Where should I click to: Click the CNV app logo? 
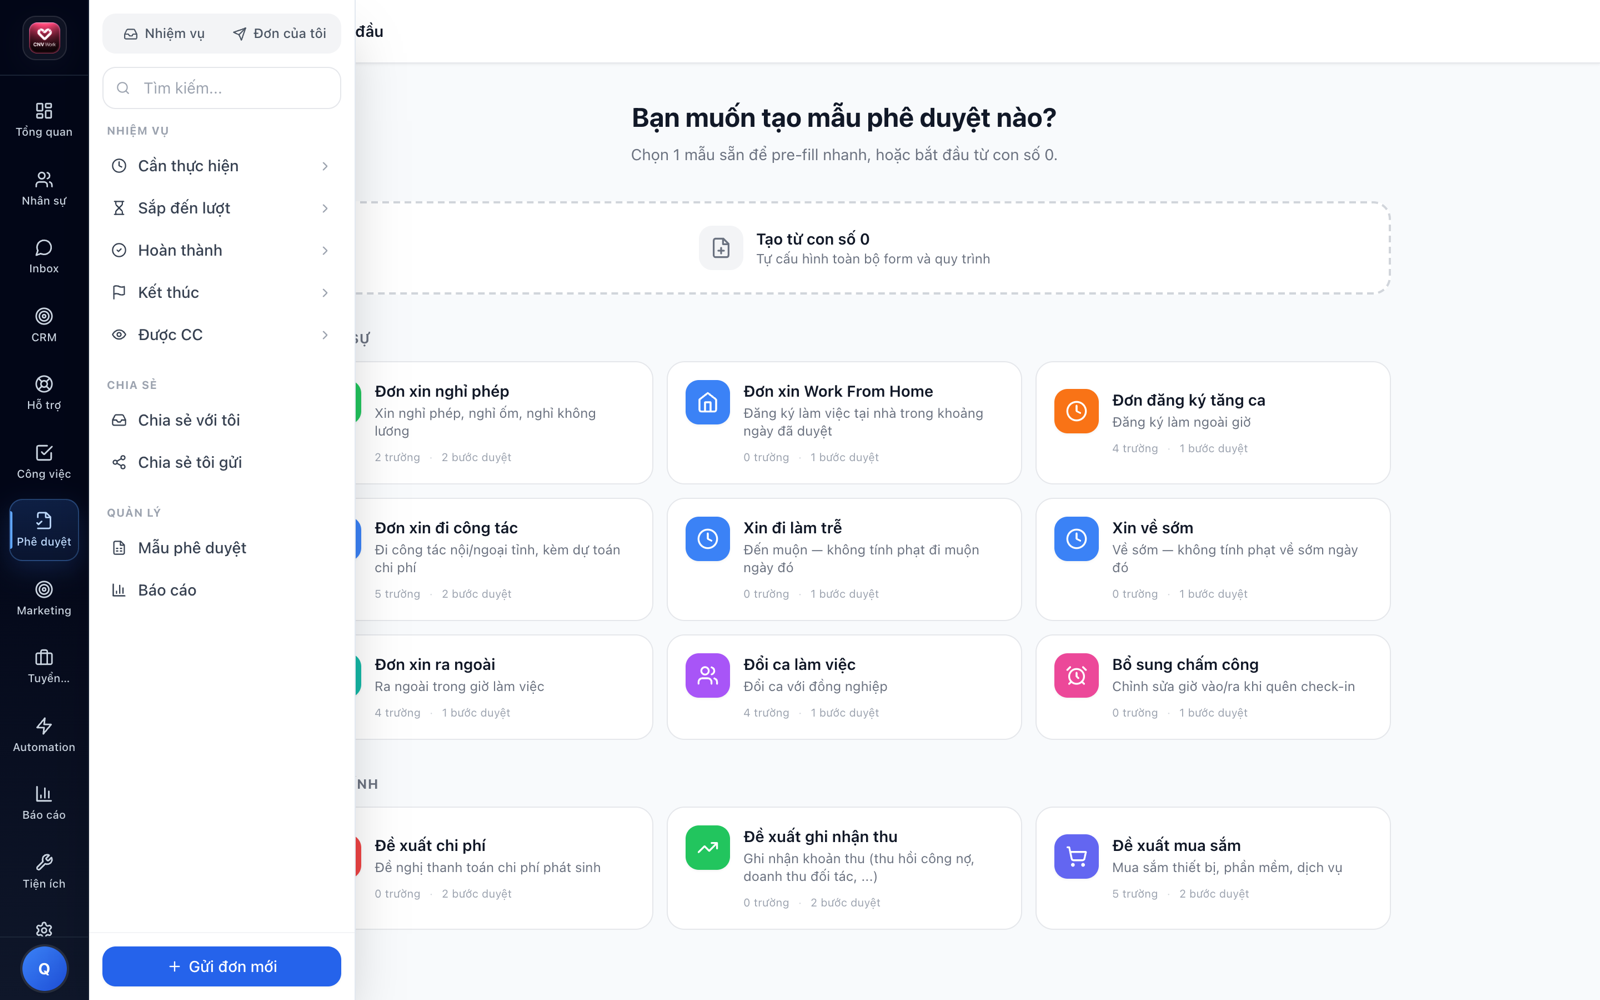[x=44, y=38]
